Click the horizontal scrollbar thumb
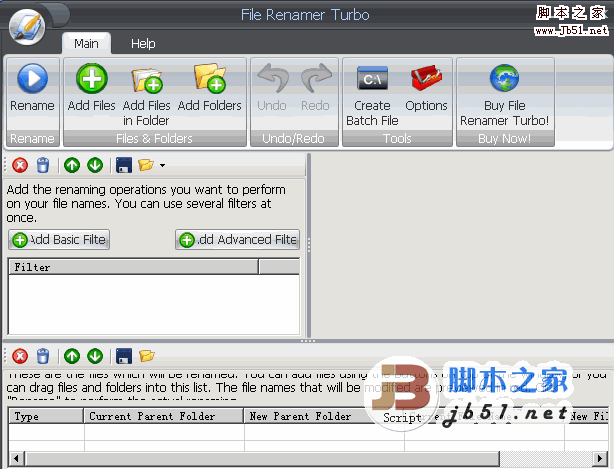The image size is (614, 469). (x=262, y=458)
